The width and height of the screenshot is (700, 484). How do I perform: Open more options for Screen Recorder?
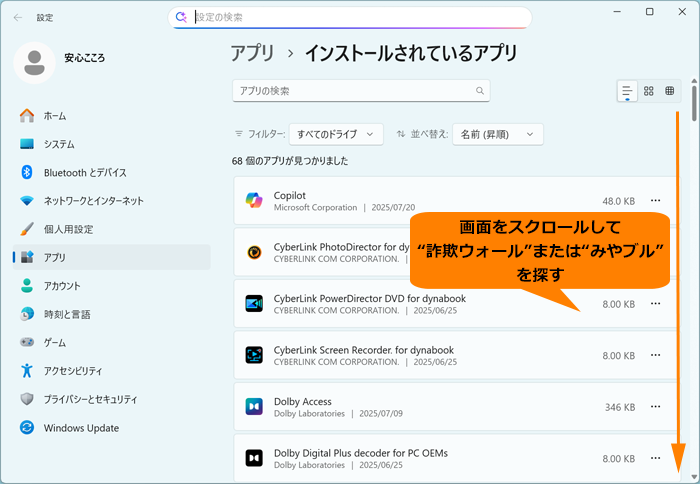(655, 355)
